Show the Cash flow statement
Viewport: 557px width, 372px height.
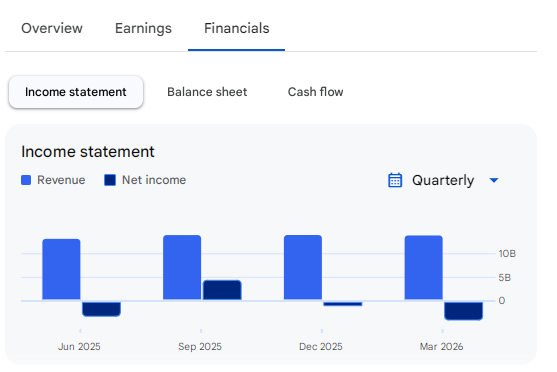[315, 92]
